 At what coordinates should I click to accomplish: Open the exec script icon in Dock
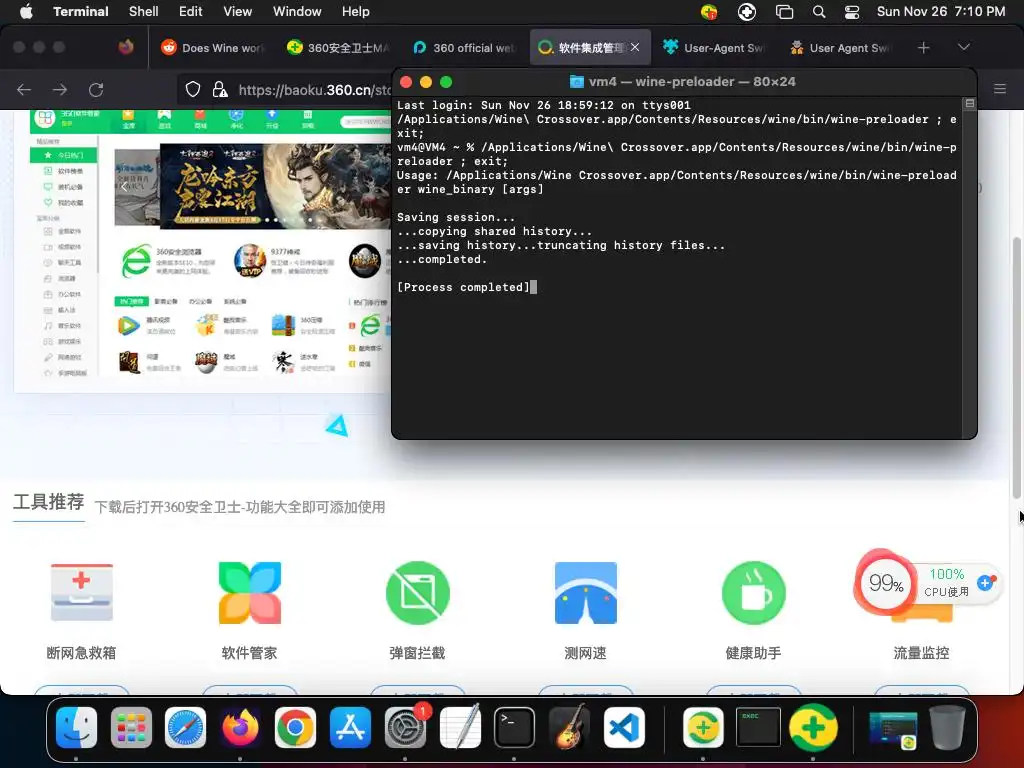758,727
